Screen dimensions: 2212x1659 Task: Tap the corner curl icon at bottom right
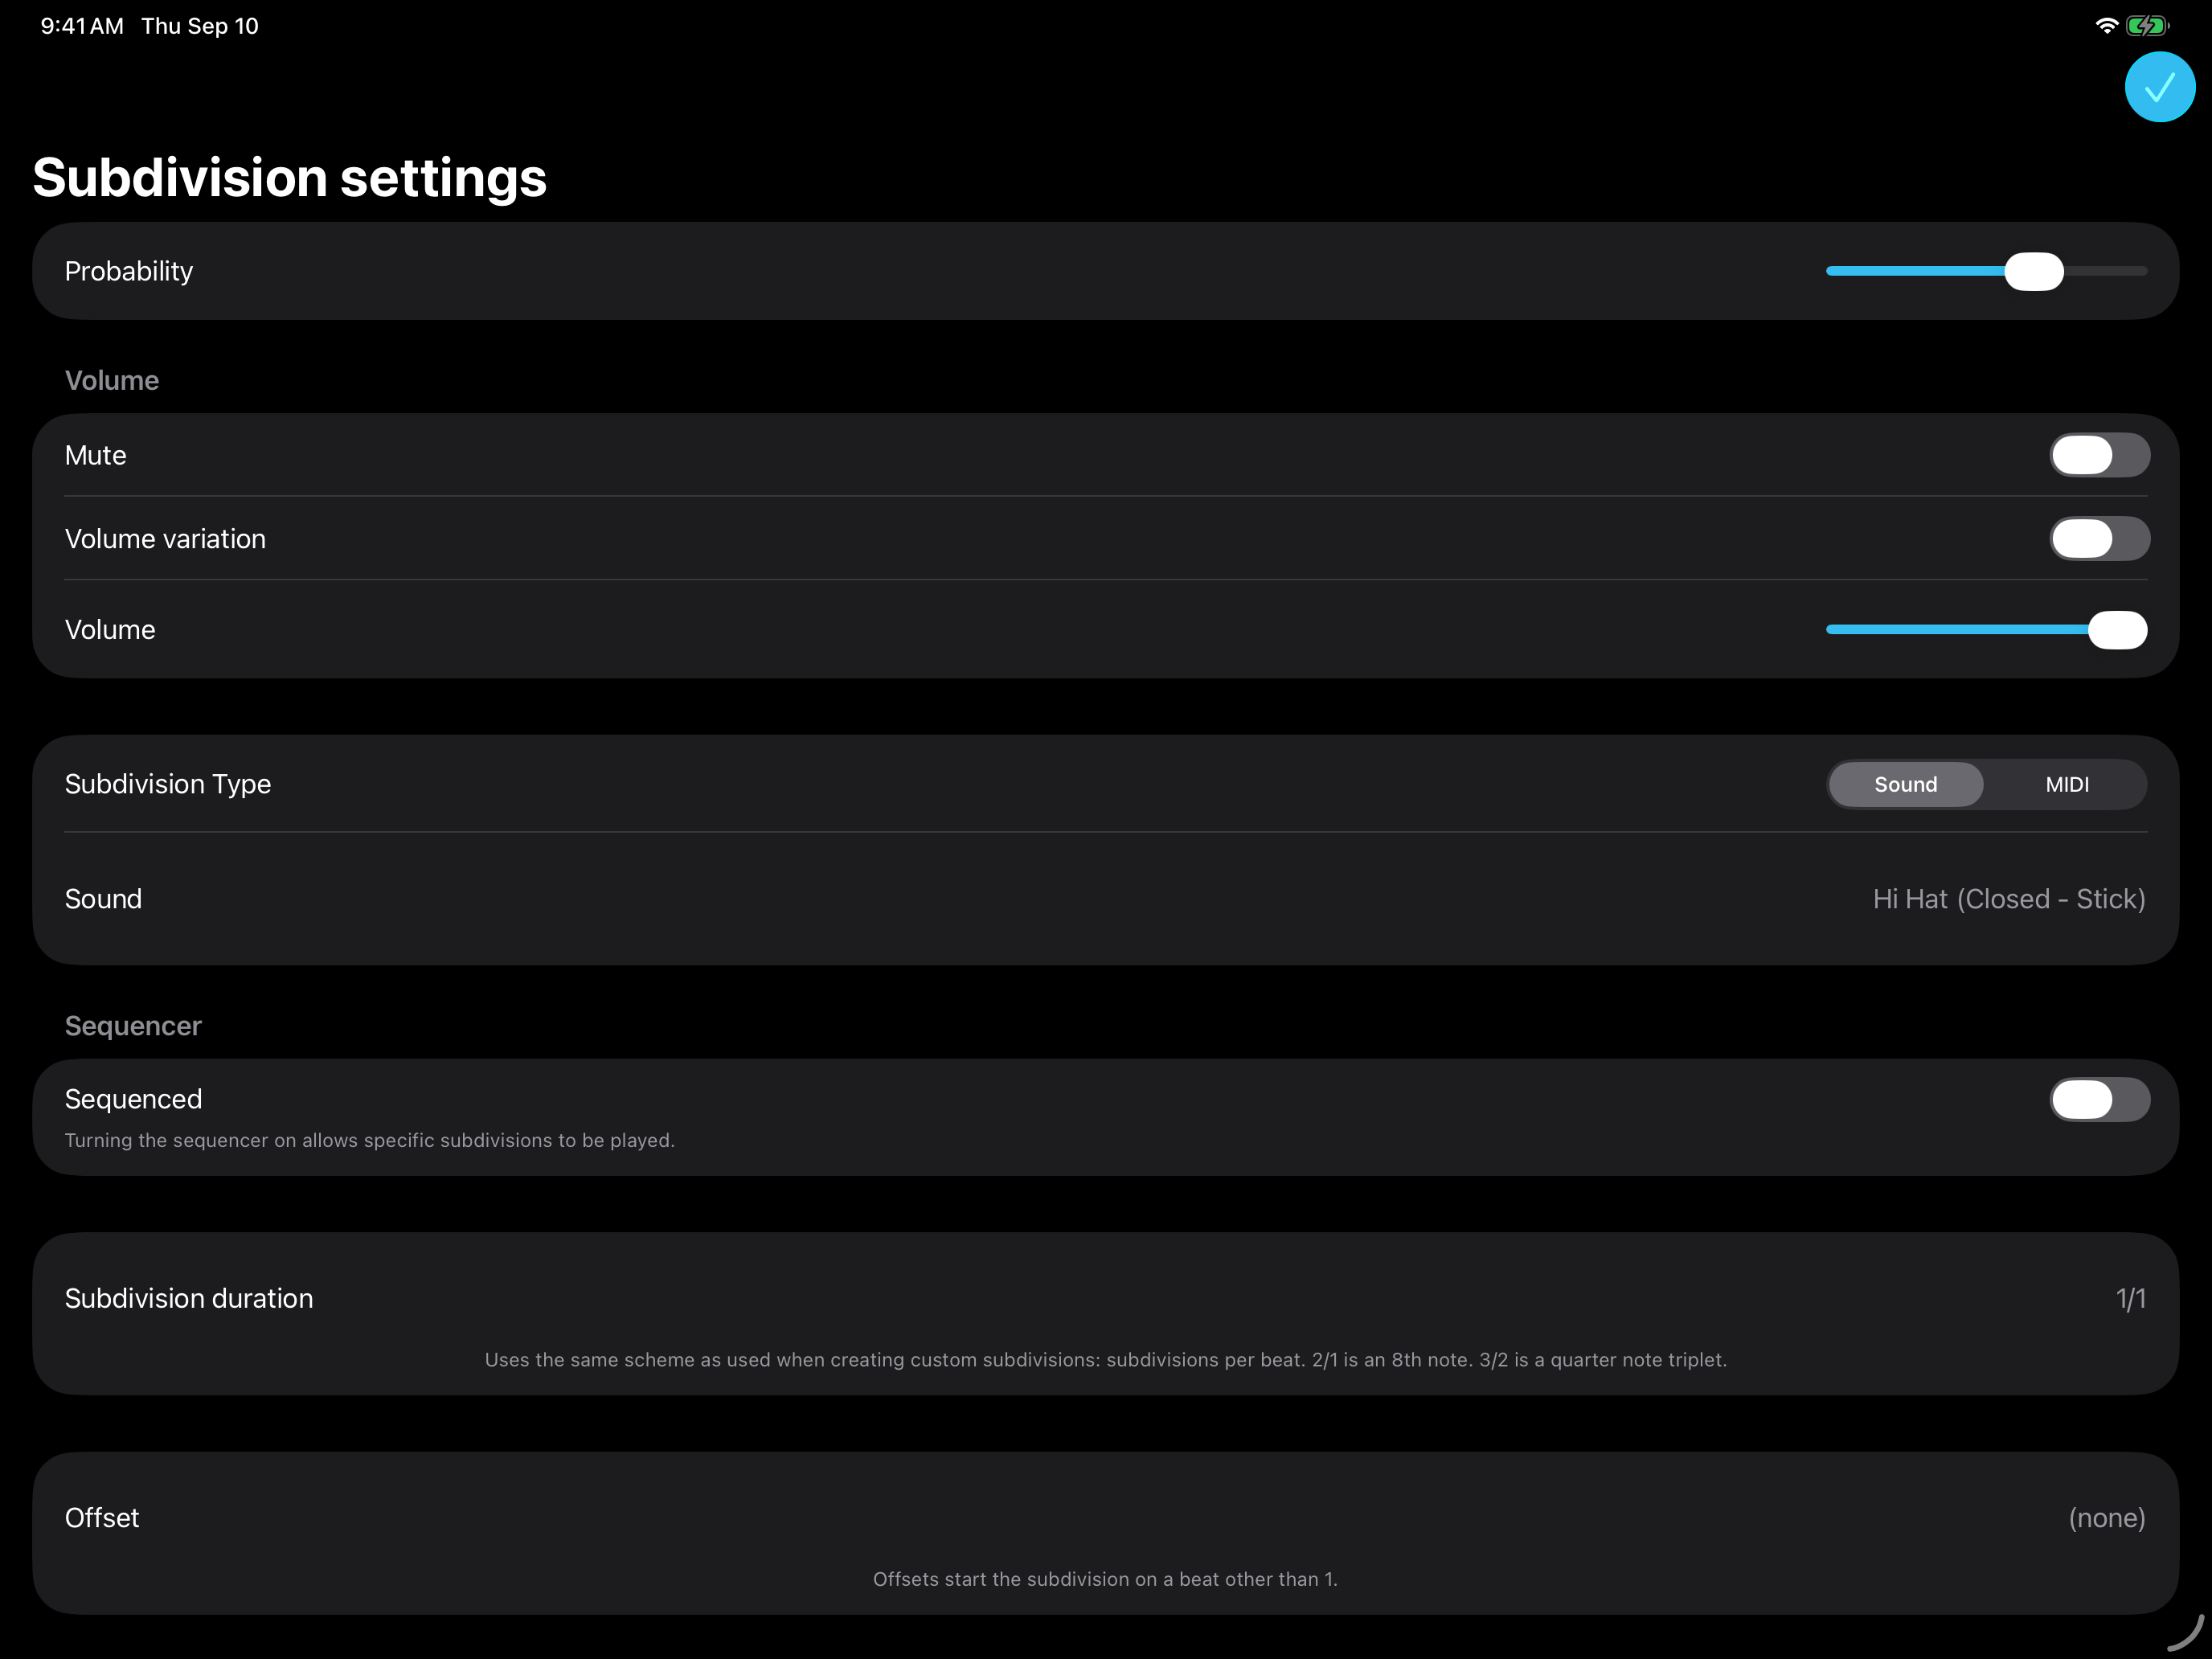[x=2186, y=1632]
